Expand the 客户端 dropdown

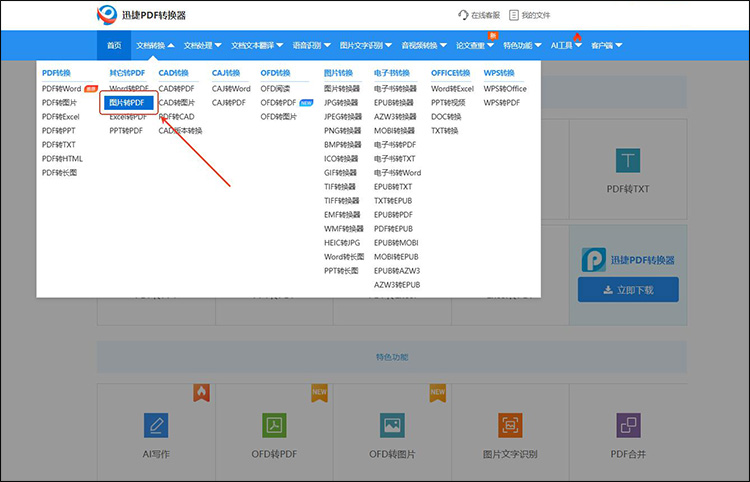pos(606,45)
